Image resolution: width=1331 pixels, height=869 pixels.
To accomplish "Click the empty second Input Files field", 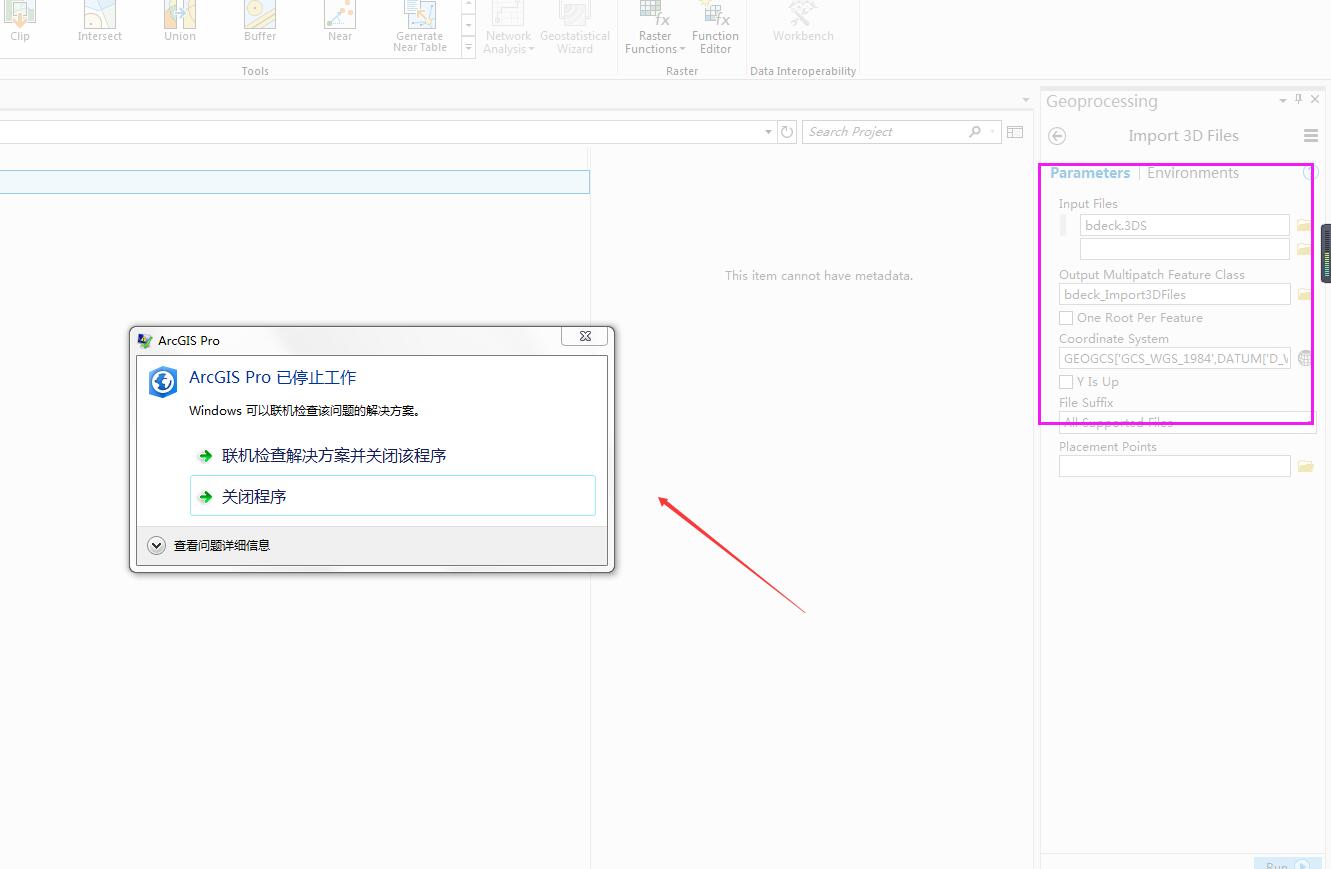I will [x=1185, y=249].
